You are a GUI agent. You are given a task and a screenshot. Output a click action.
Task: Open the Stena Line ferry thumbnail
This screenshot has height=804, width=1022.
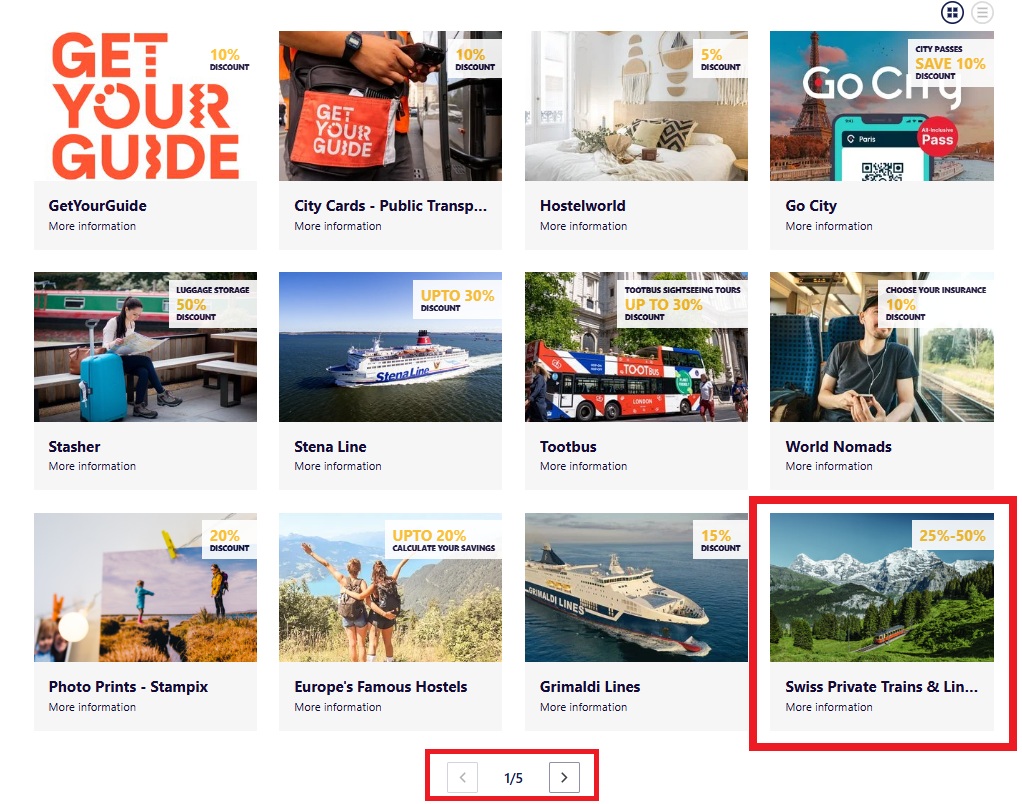tap(390, 347)
